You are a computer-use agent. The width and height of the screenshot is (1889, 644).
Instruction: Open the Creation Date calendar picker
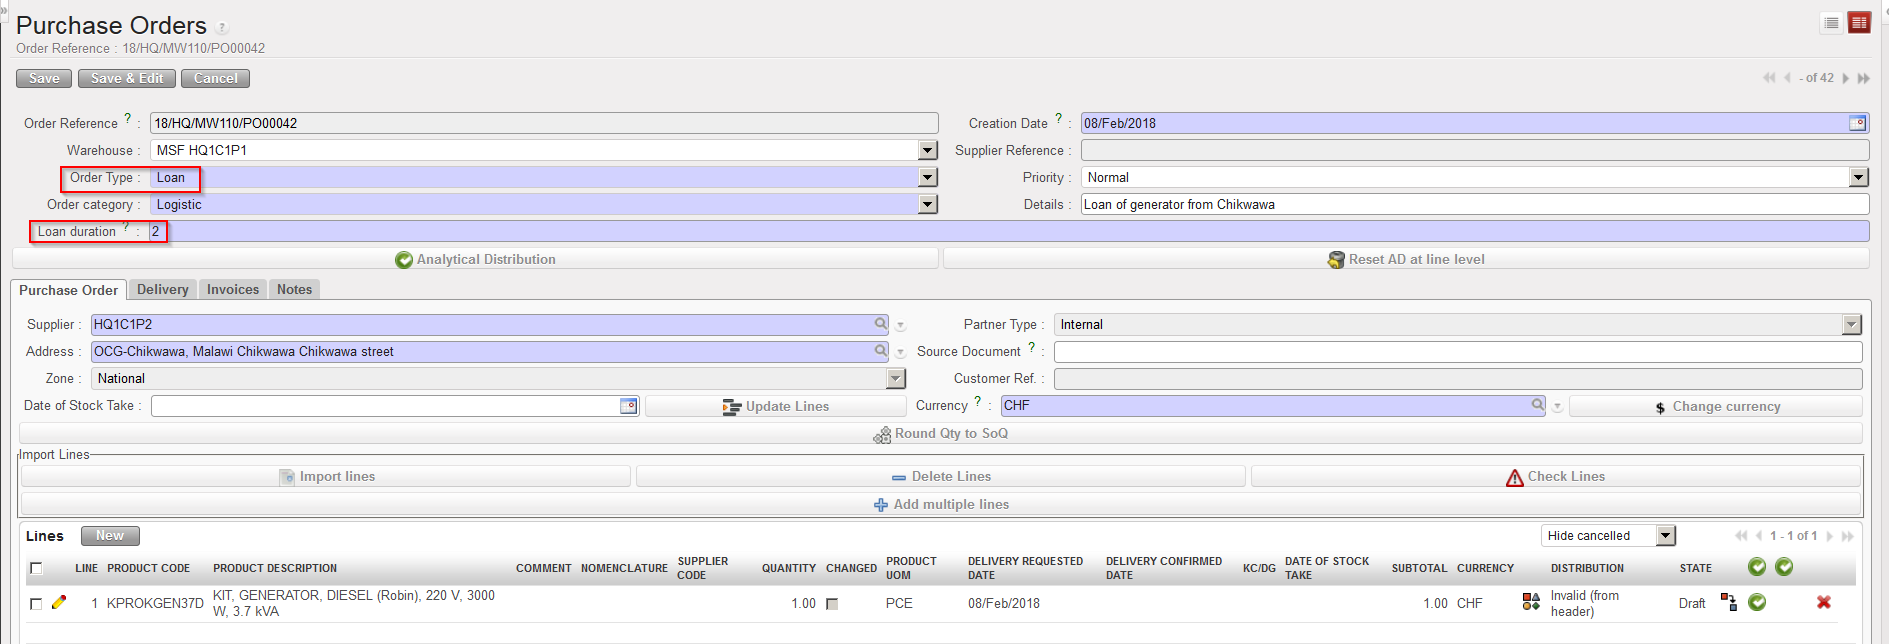[x=1857, y=123]
